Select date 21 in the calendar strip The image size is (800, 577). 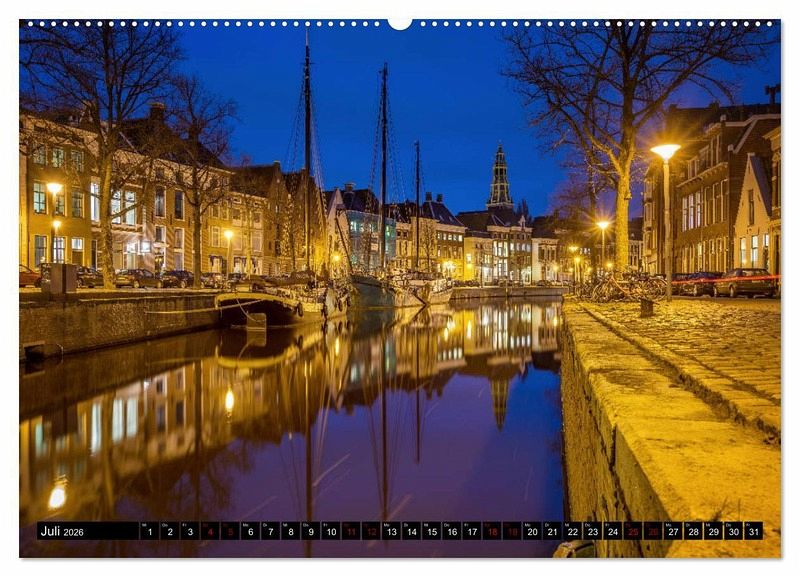tap(553, 531)
